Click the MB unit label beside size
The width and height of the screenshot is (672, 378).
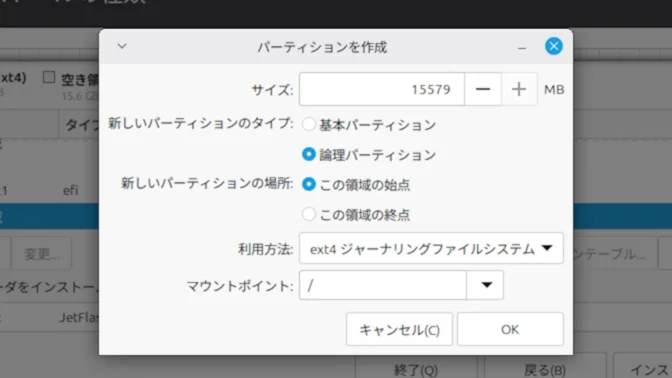554,90
